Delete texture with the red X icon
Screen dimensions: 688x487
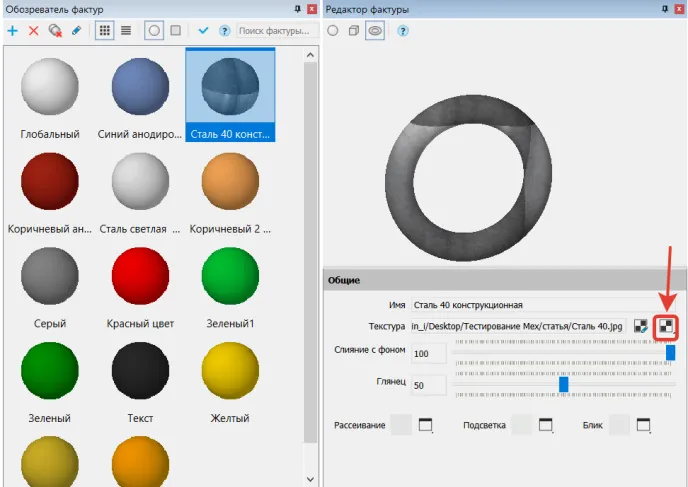[x=34, y=31]
